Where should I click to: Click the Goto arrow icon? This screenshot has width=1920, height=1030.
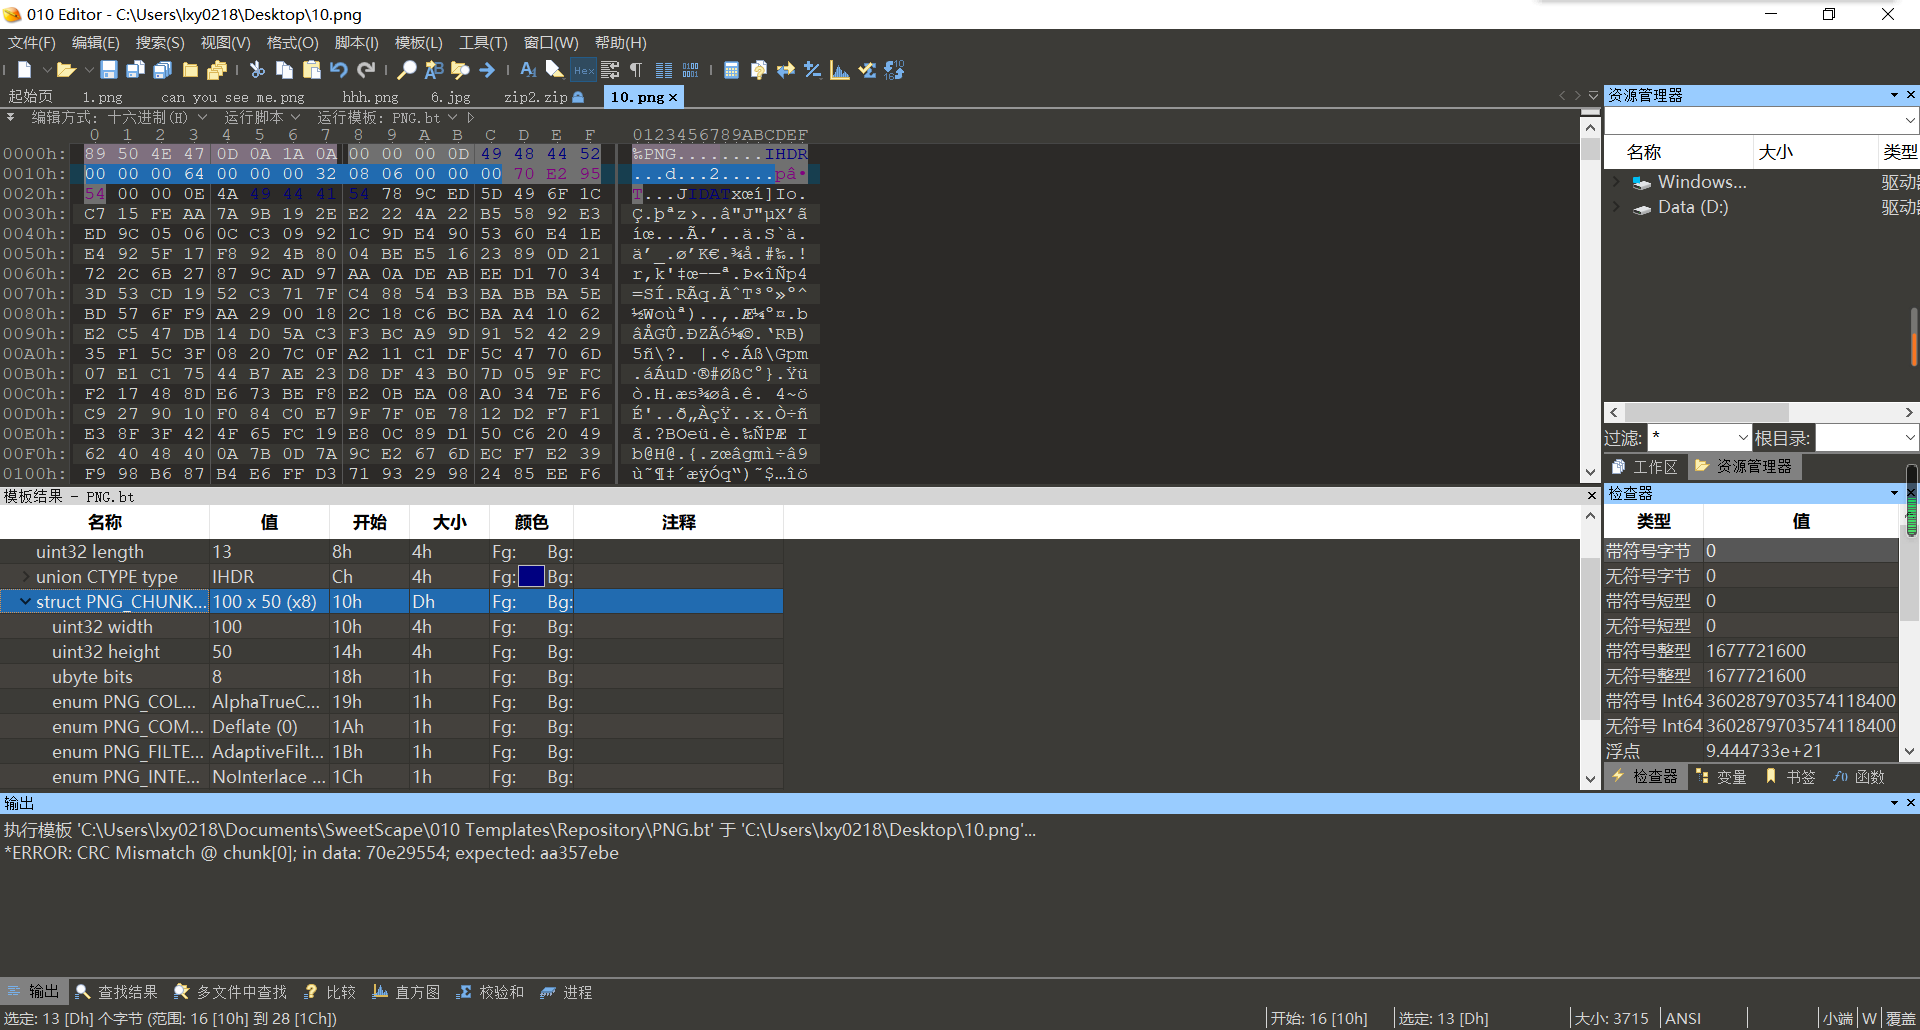point(487,70)
